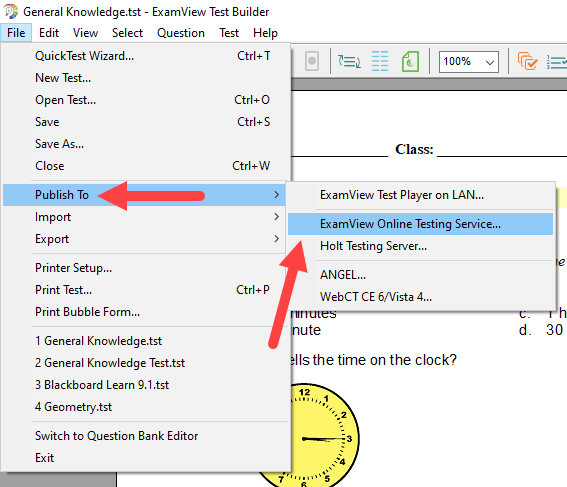Click the grayed-out record toolbar icon
567x487 pixels.
point(312,61)
